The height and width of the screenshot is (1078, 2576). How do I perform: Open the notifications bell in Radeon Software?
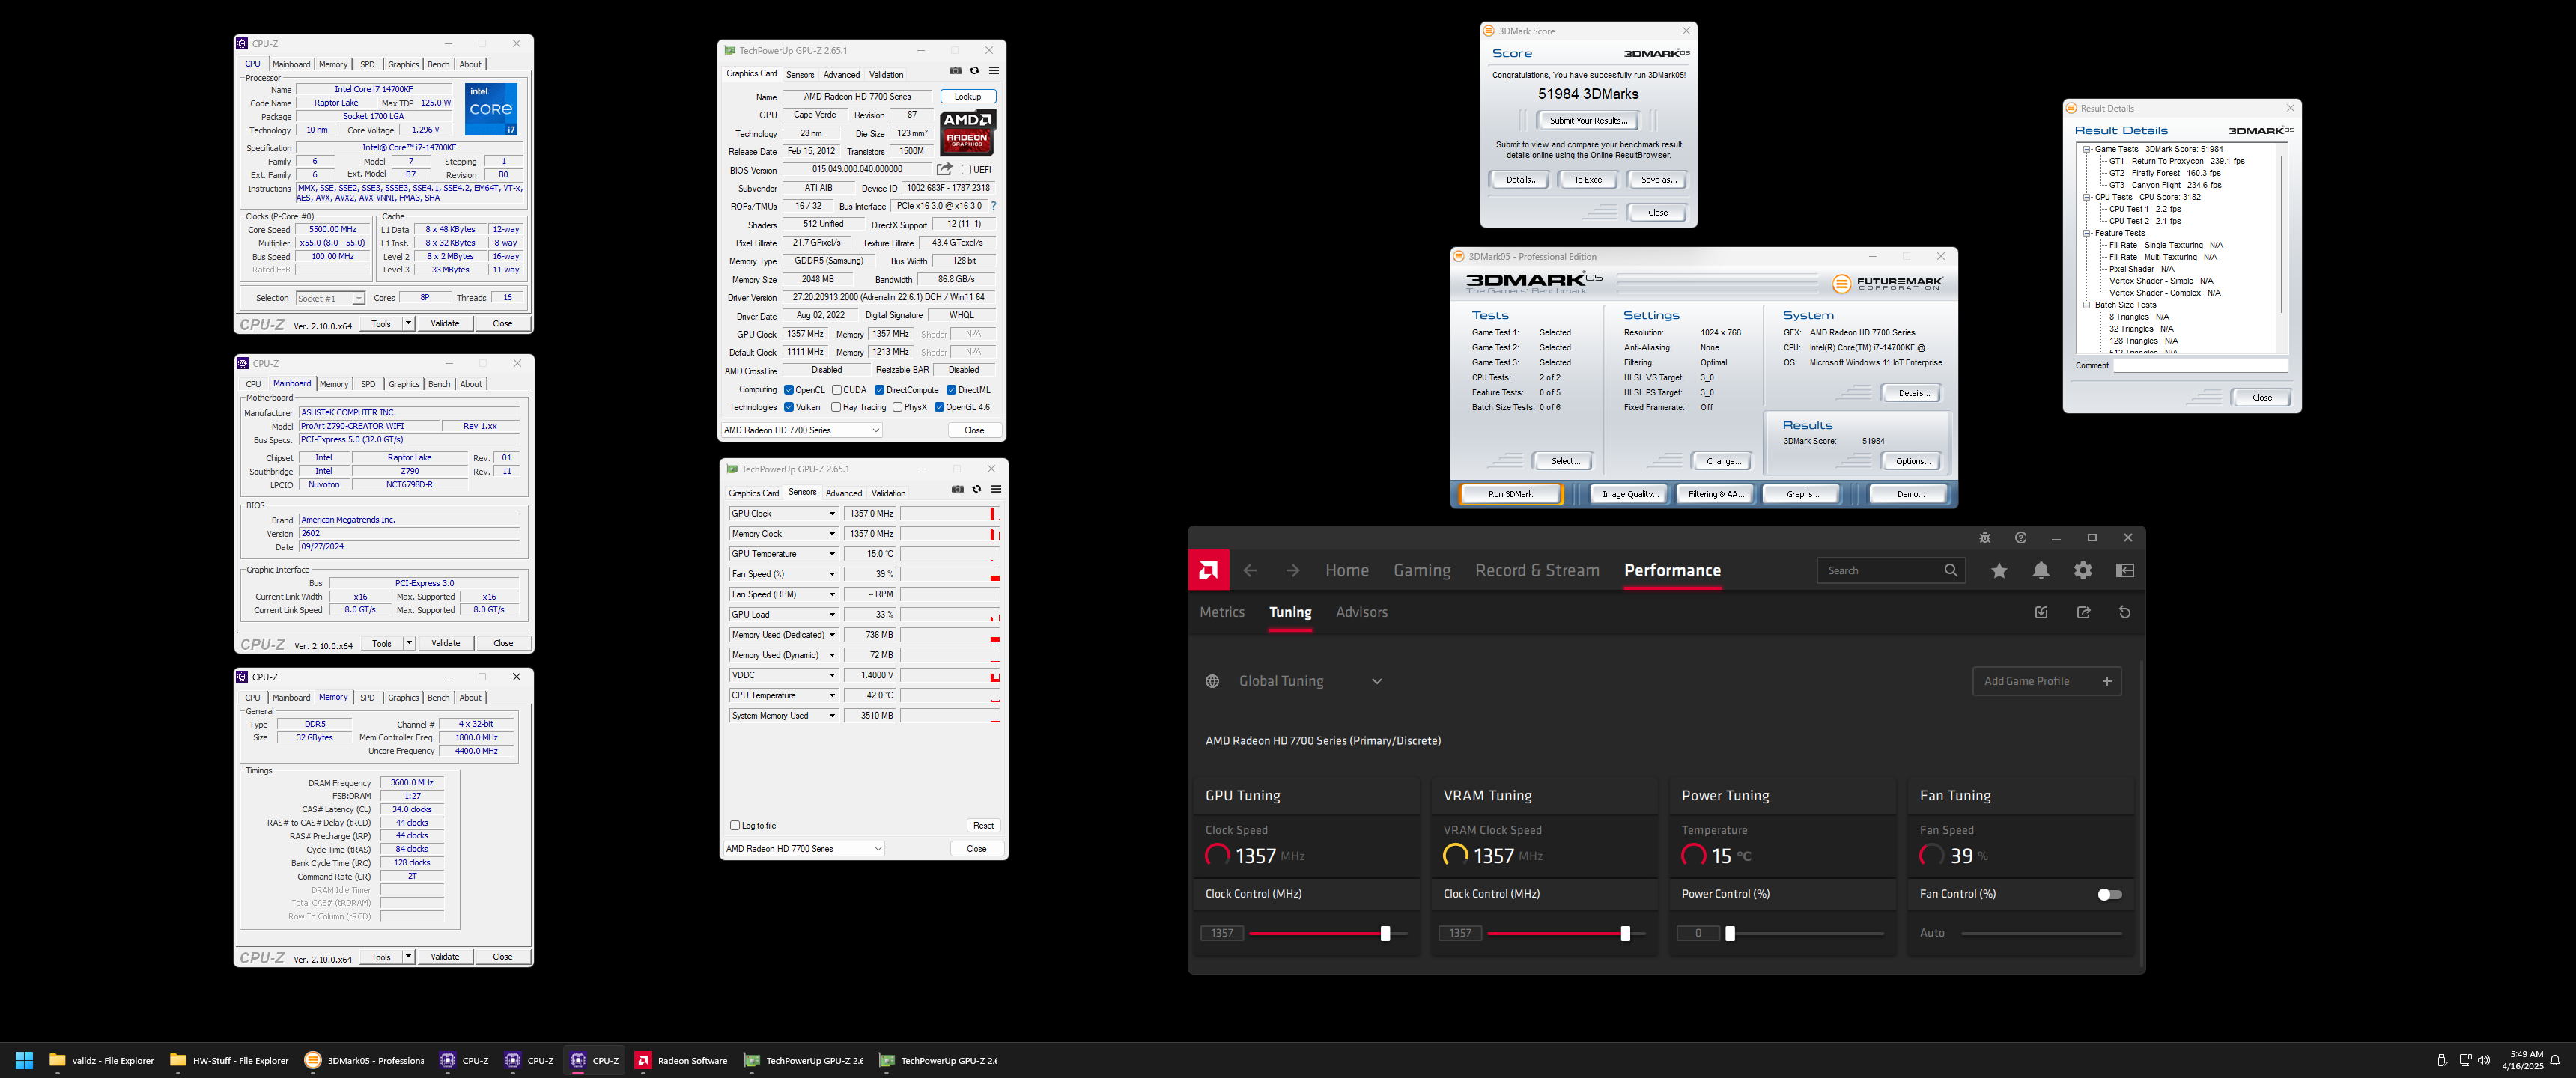tap(2041, 570)
